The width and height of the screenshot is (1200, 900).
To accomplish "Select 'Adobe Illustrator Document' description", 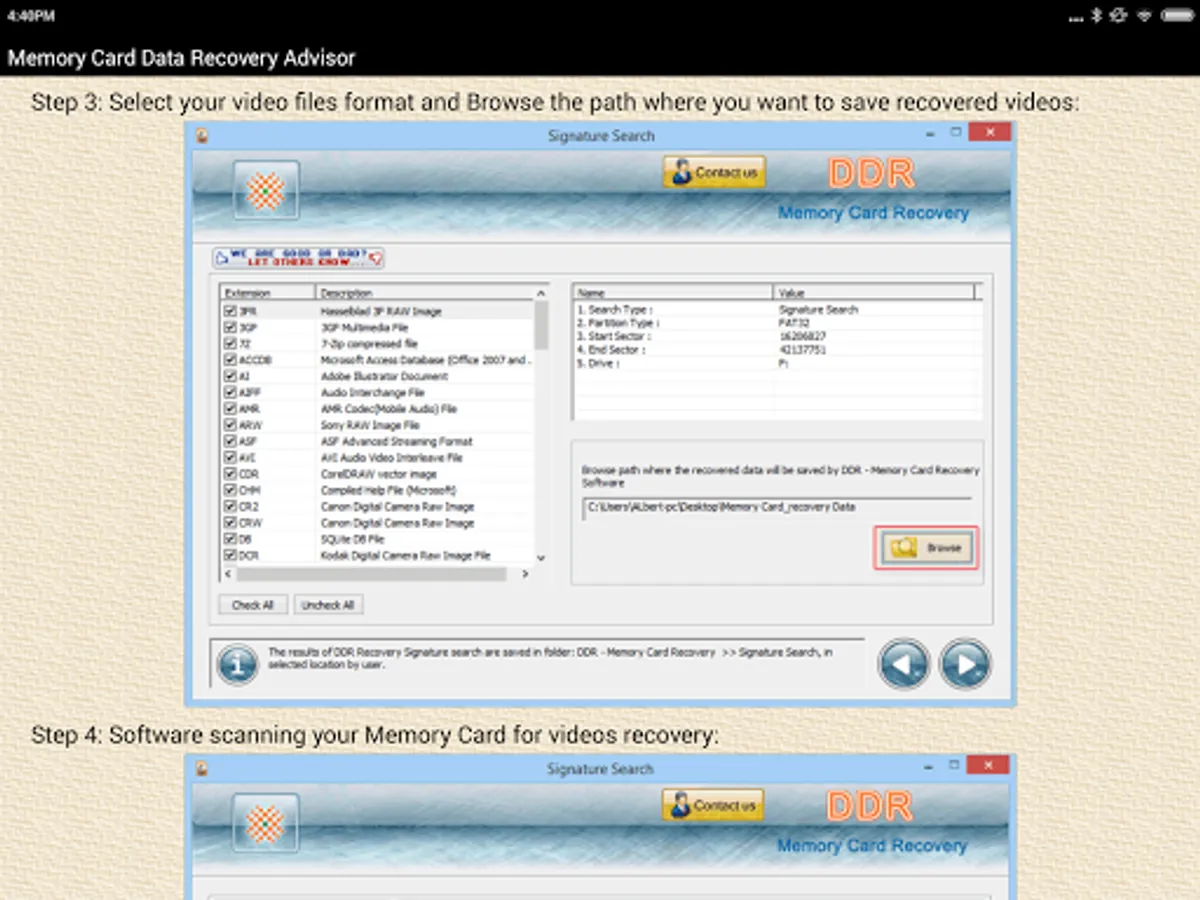I will click(x=384, y=376).
